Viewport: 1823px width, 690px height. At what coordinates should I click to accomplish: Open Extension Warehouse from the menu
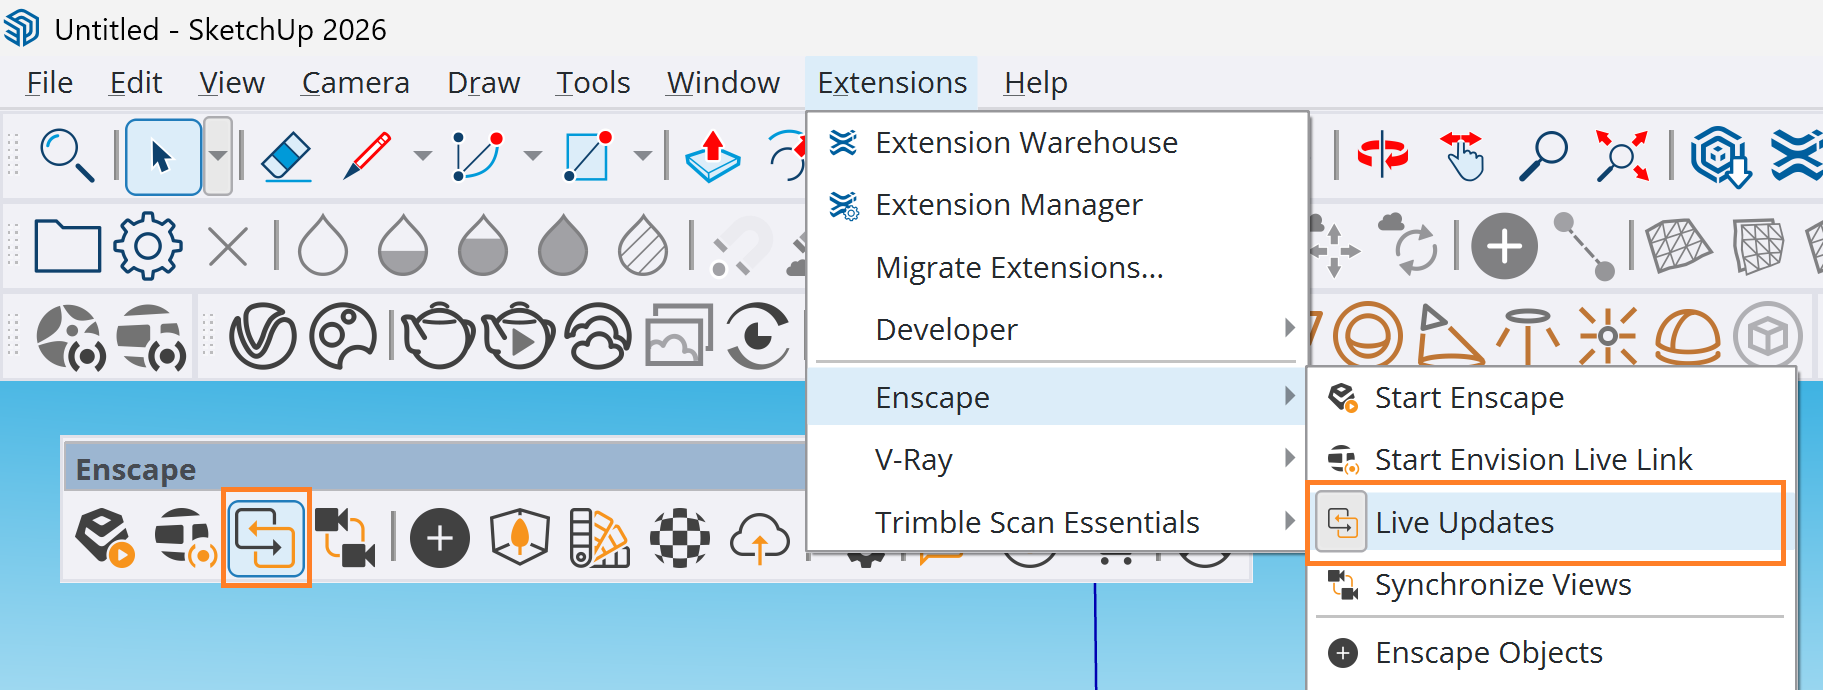(x=1058, y=143)
